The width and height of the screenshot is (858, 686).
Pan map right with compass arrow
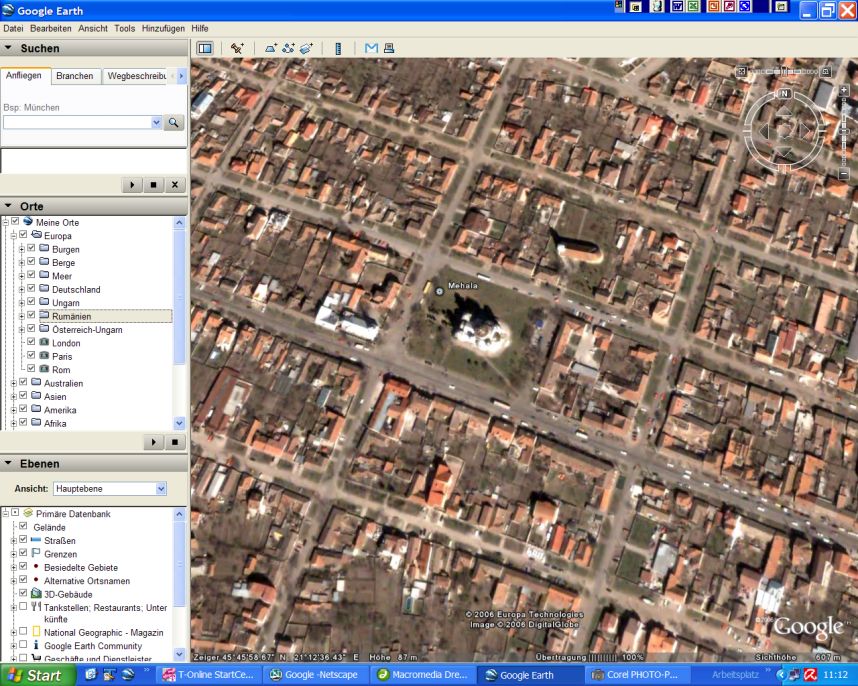click(805, 131)
